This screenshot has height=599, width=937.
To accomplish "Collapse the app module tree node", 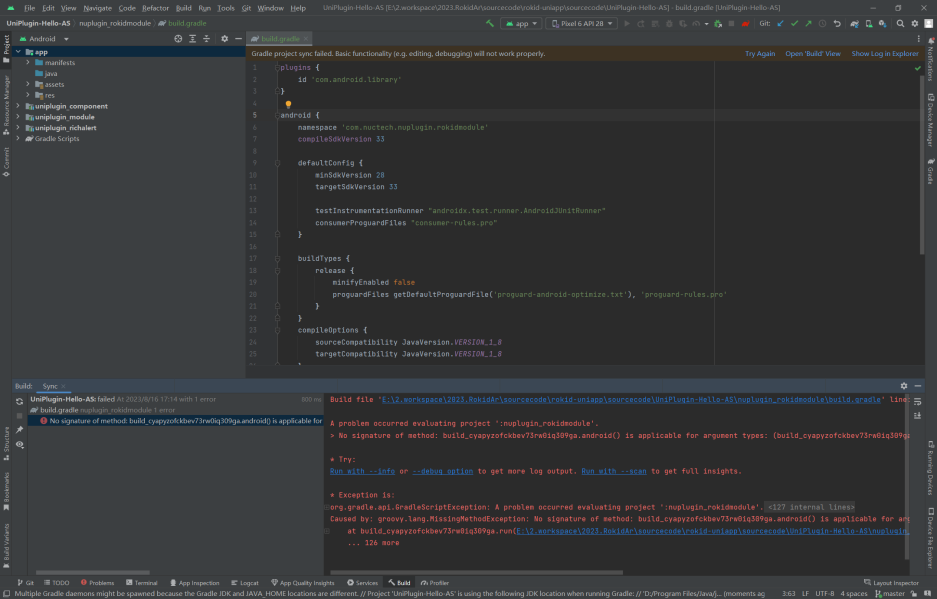I will click(18, 52).
